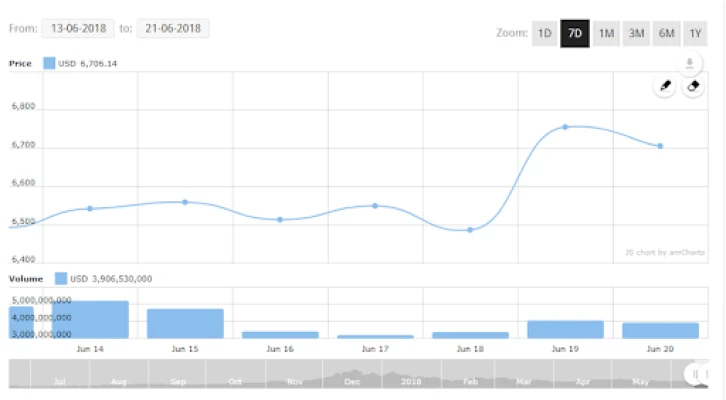Image resolution: width=726 pixels, height=400 pixels.
Task: Click the Jun 20 price data point
Action: pyautogui.click(x=660, y=146)
